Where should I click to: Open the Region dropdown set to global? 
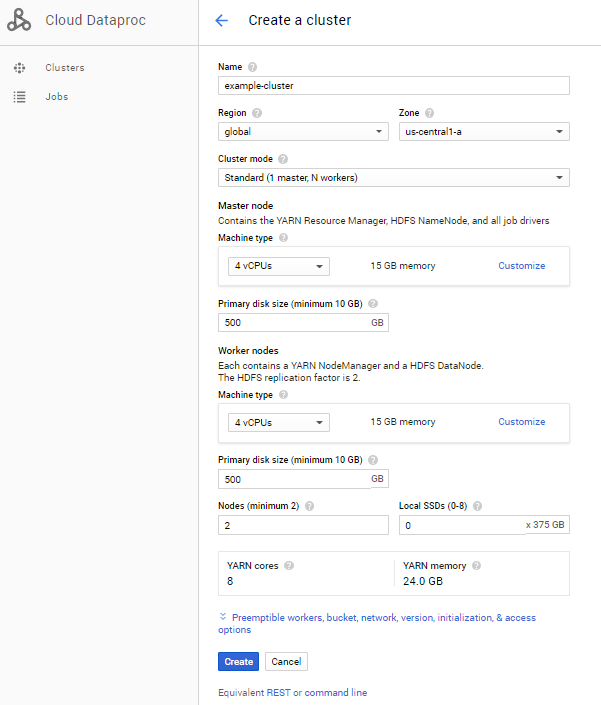click(x=303, y=132)
